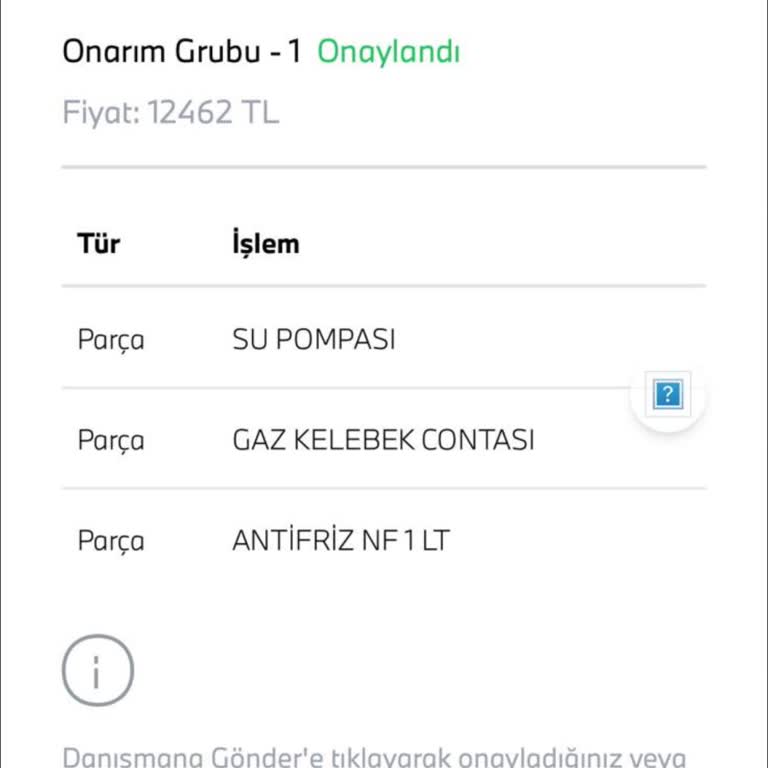Select the SU POMPASI item

coord(313,339)
